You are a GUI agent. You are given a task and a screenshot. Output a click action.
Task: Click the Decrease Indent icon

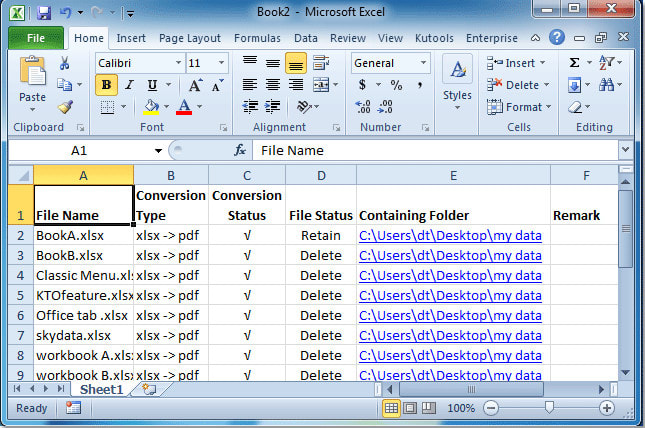tap(250, 107)
